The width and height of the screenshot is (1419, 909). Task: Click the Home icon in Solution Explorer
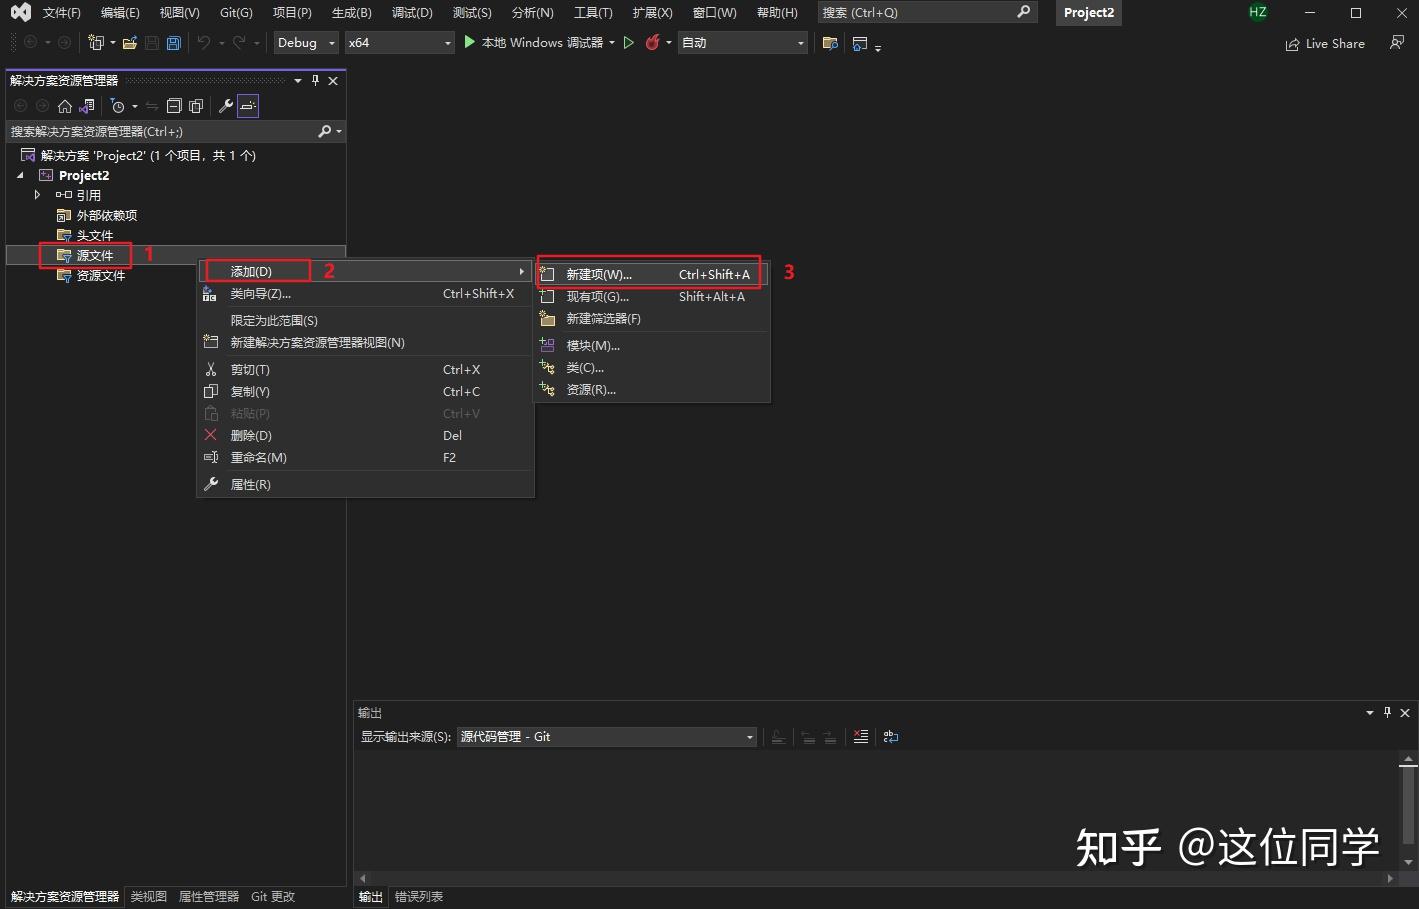65,106
